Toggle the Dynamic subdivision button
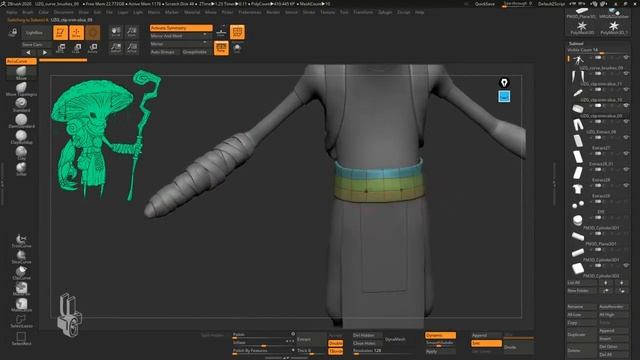640x360 pixels. pyautogui.click(x=440, y=335)
